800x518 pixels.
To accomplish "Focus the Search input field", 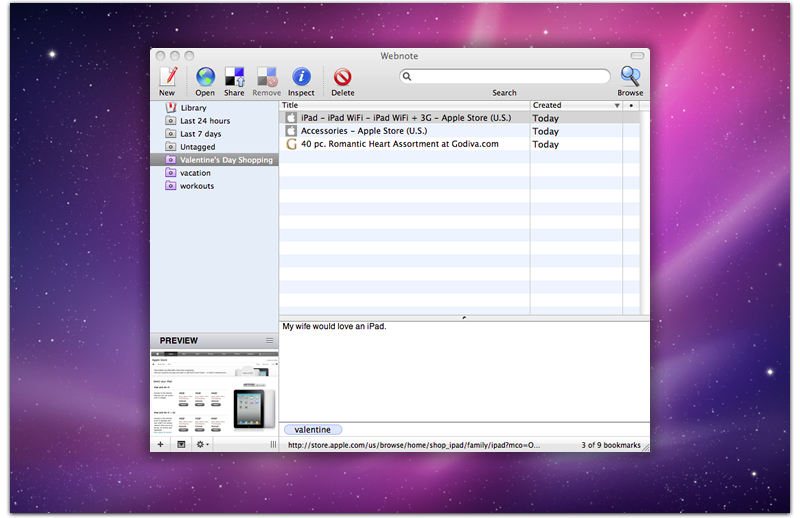I will click(x=505, y=77).
